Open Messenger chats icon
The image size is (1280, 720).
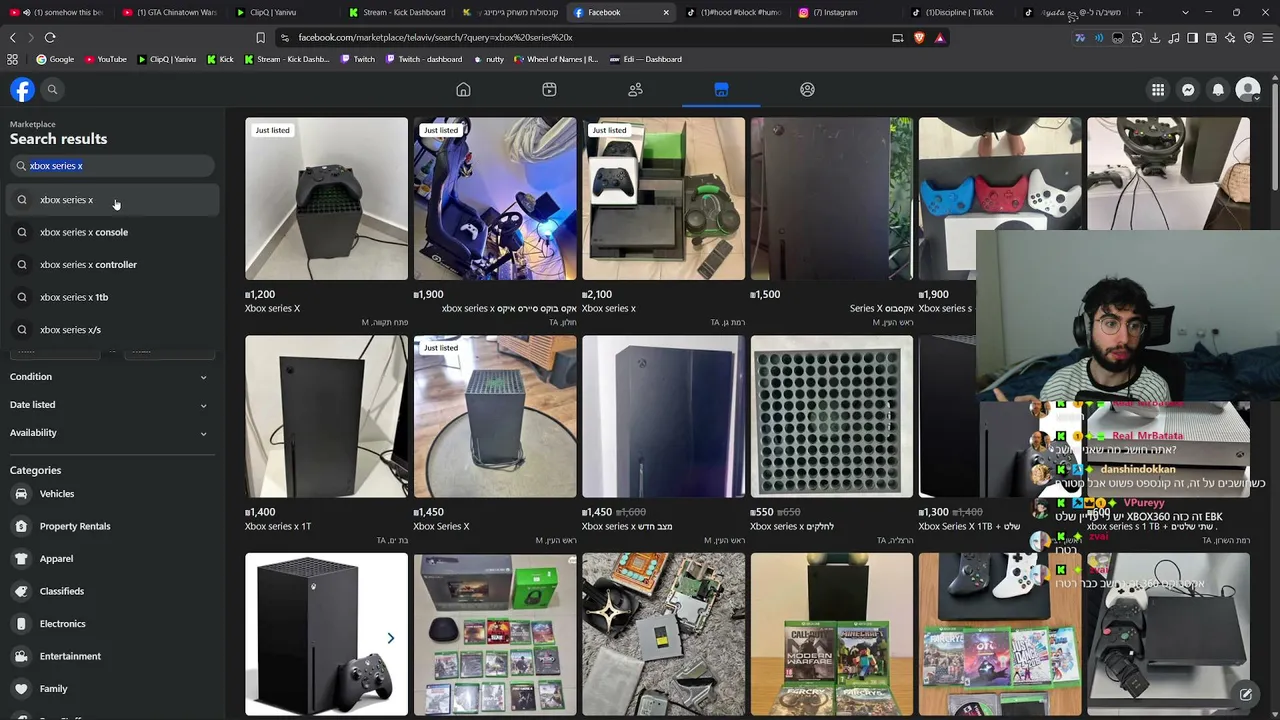(1188, 90)
